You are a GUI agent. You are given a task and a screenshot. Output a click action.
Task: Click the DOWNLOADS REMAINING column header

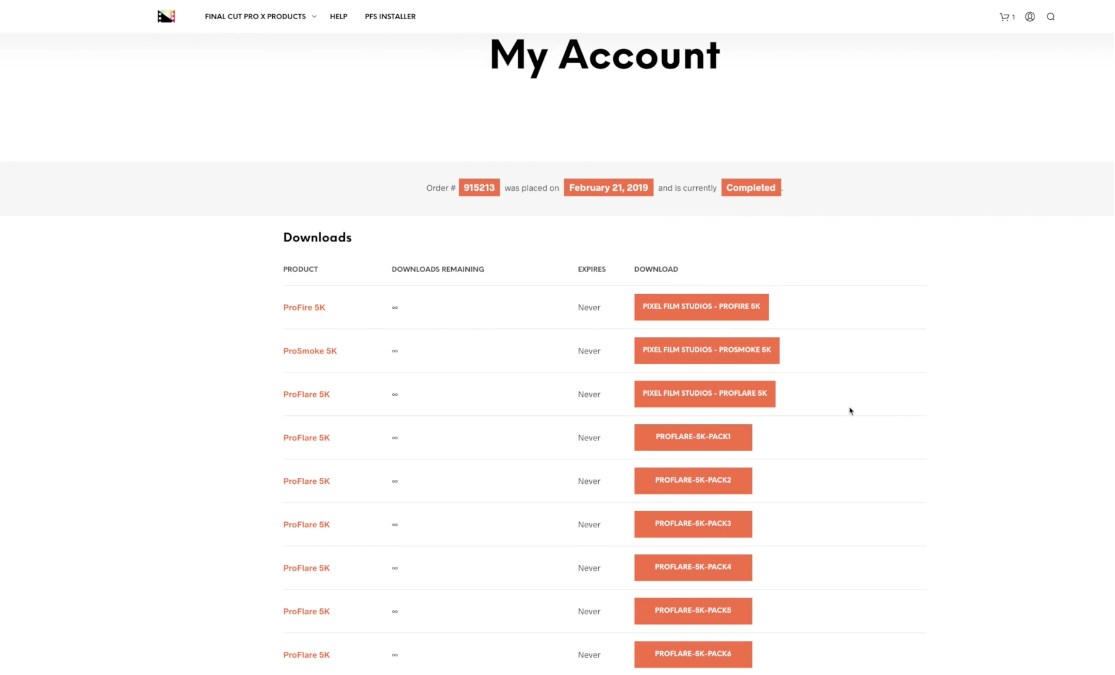[437, 269]
